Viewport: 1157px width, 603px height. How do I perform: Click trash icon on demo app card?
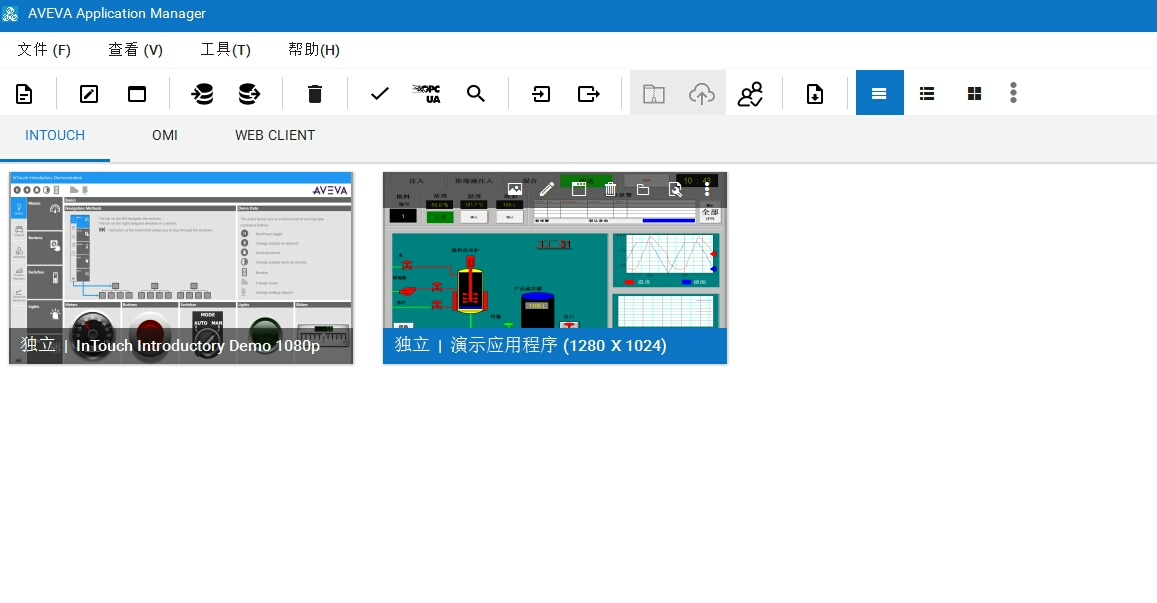pyautogui.click(x=610, y=190)
